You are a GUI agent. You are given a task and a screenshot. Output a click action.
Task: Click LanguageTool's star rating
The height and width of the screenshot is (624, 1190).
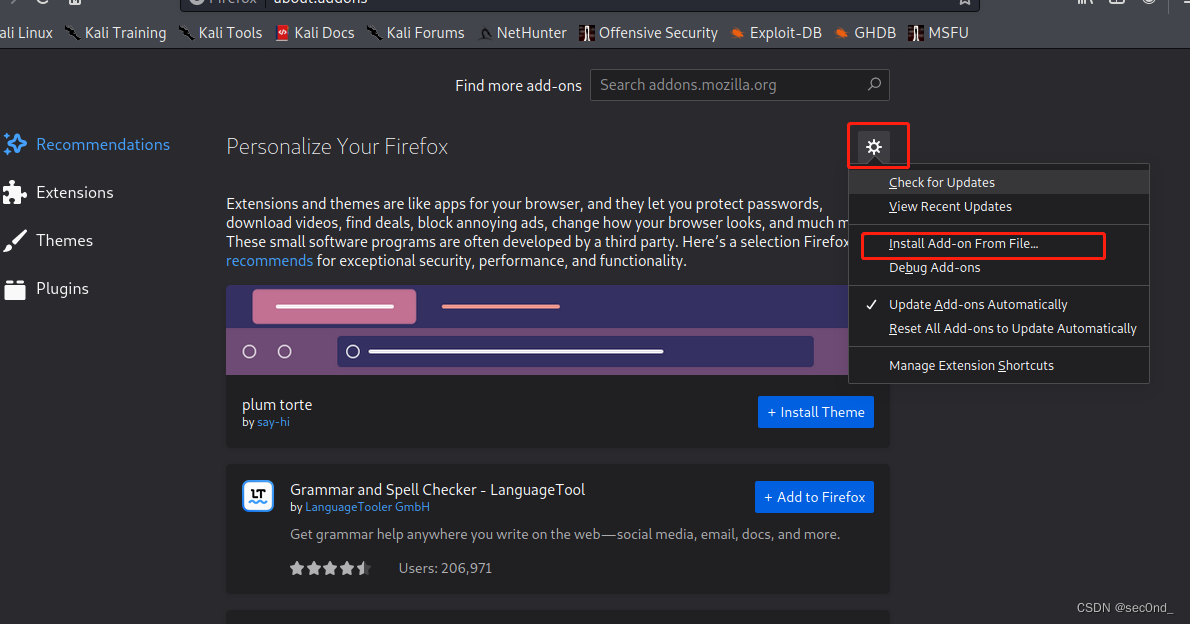point(328,567)
